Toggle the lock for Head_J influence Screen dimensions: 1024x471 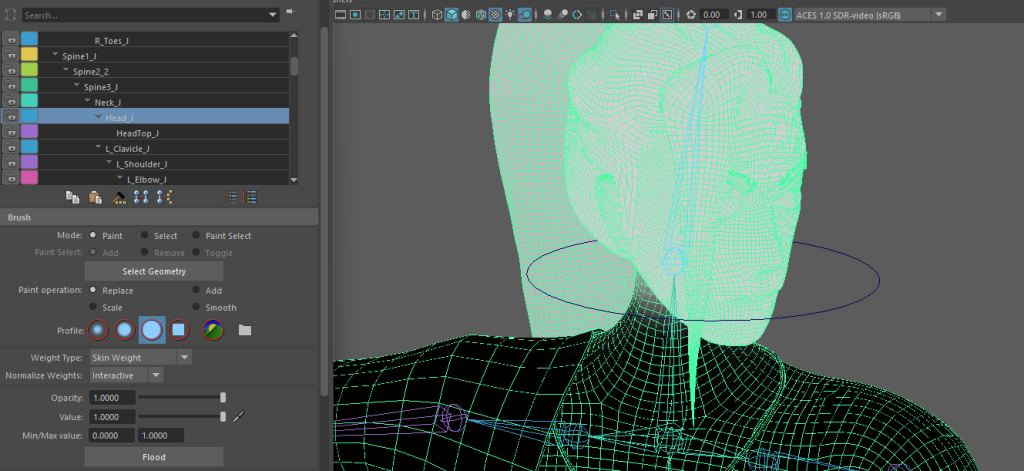pyautogui.click(x=10, y=117)
